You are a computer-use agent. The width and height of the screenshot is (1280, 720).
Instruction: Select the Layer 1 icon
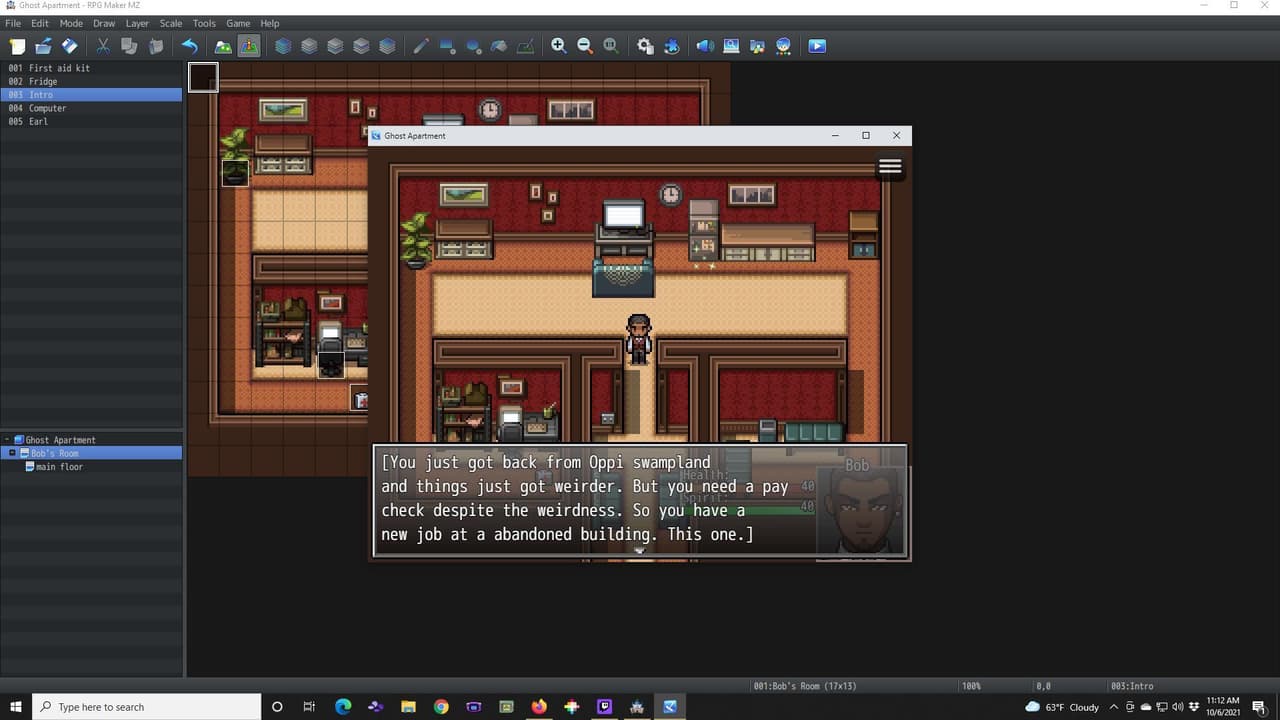point(309,46)
